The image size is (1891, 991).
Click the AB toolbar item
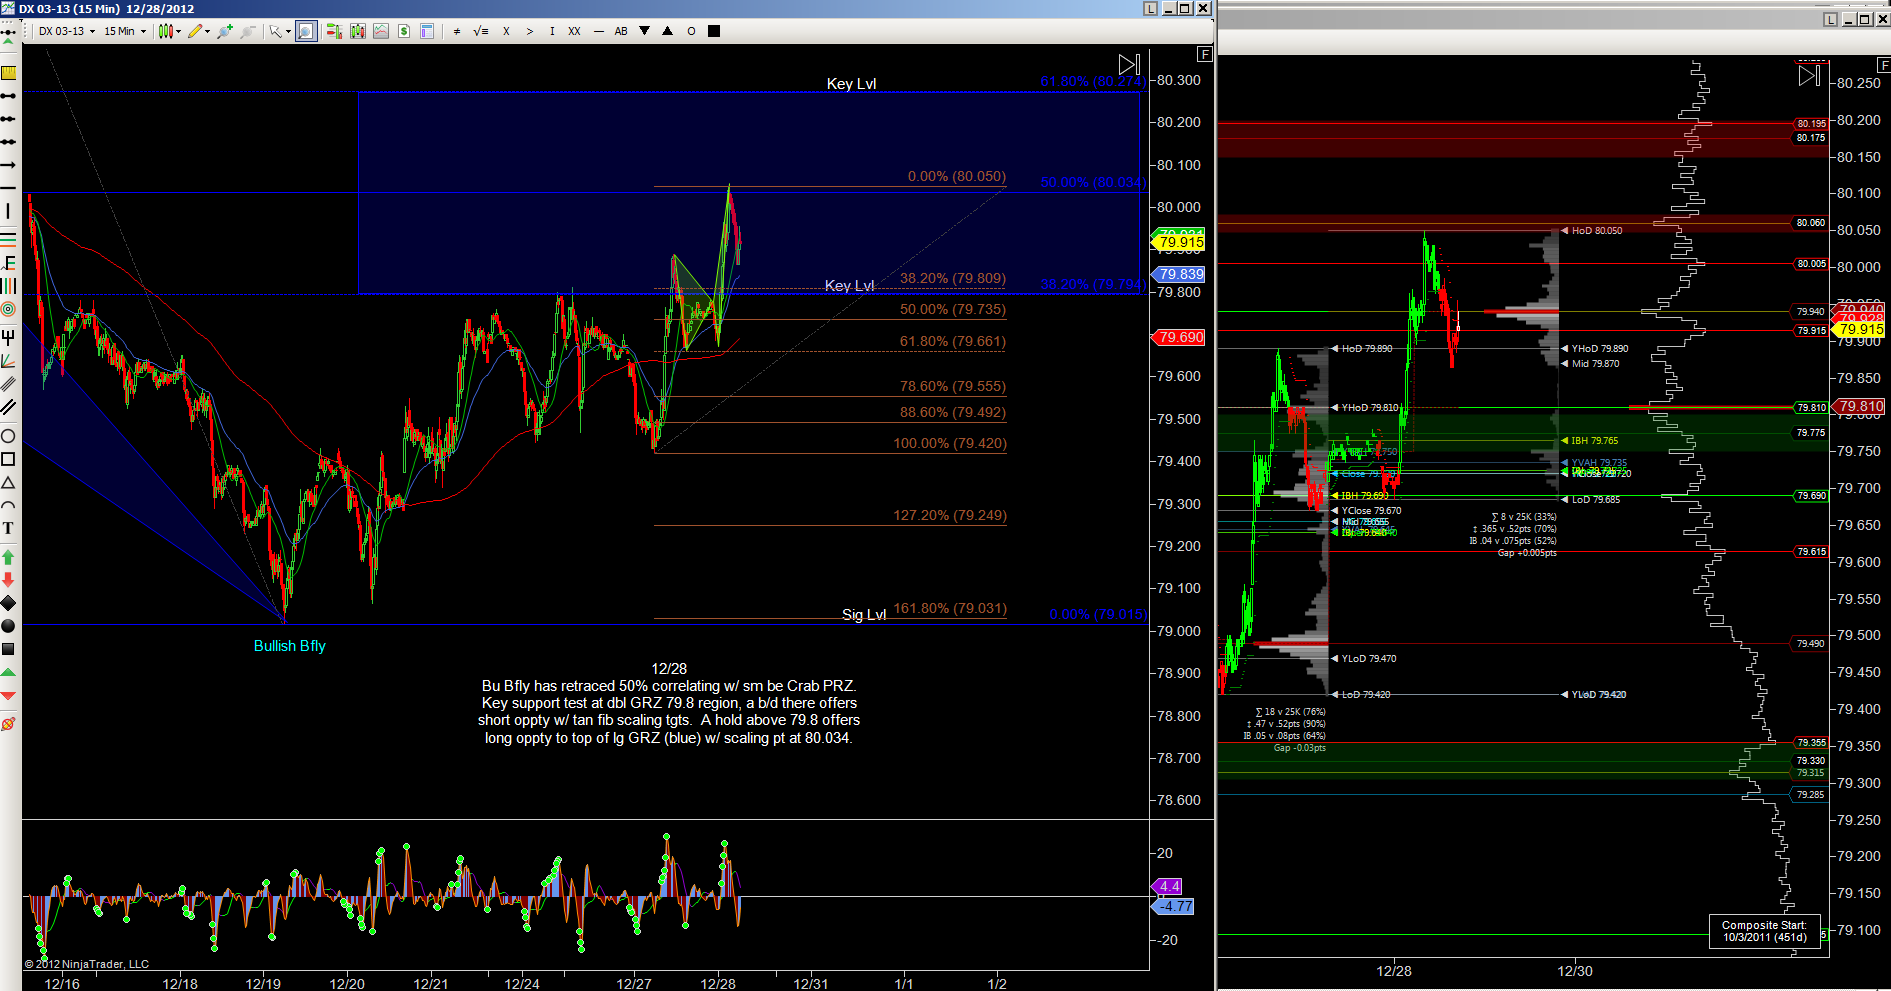coord(621,31)
